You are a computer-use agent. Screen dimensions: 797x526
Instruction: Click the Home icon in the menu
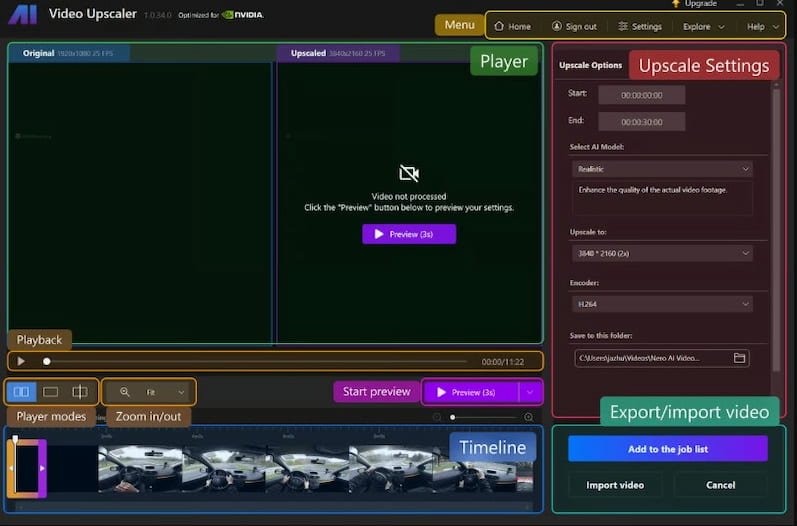point(499,26)
